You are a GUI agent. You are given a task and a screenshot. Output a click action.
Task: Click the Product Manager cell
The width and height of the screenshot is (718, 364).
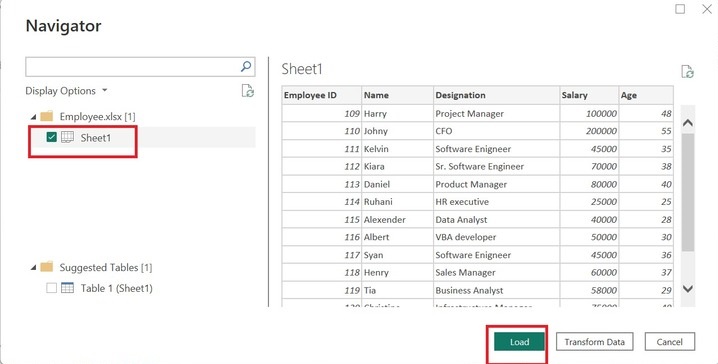(496, 184)
